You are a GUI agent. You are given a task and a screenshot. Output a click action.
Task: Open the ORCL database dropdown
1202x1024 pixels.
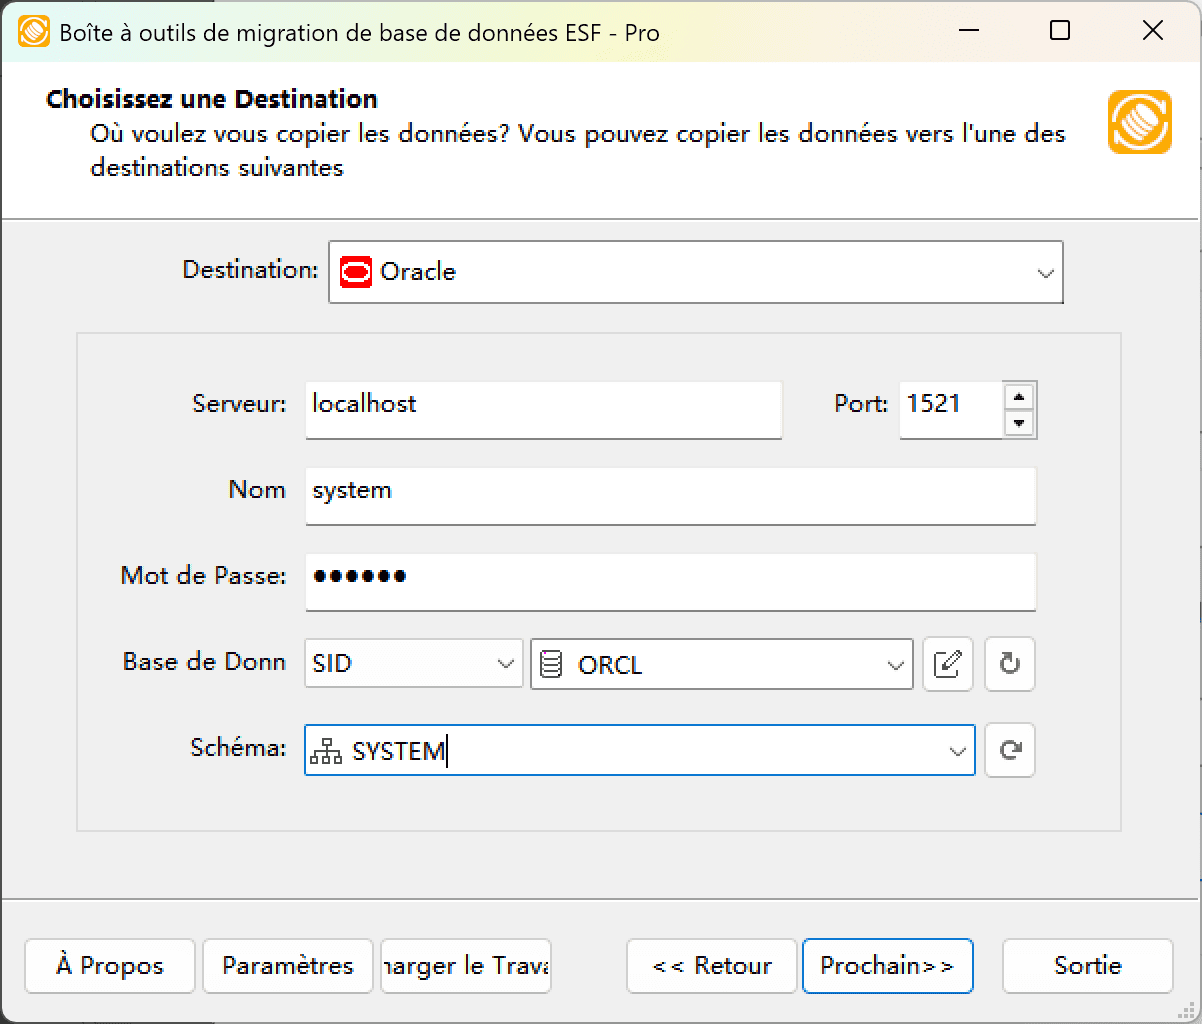point(895,664)
